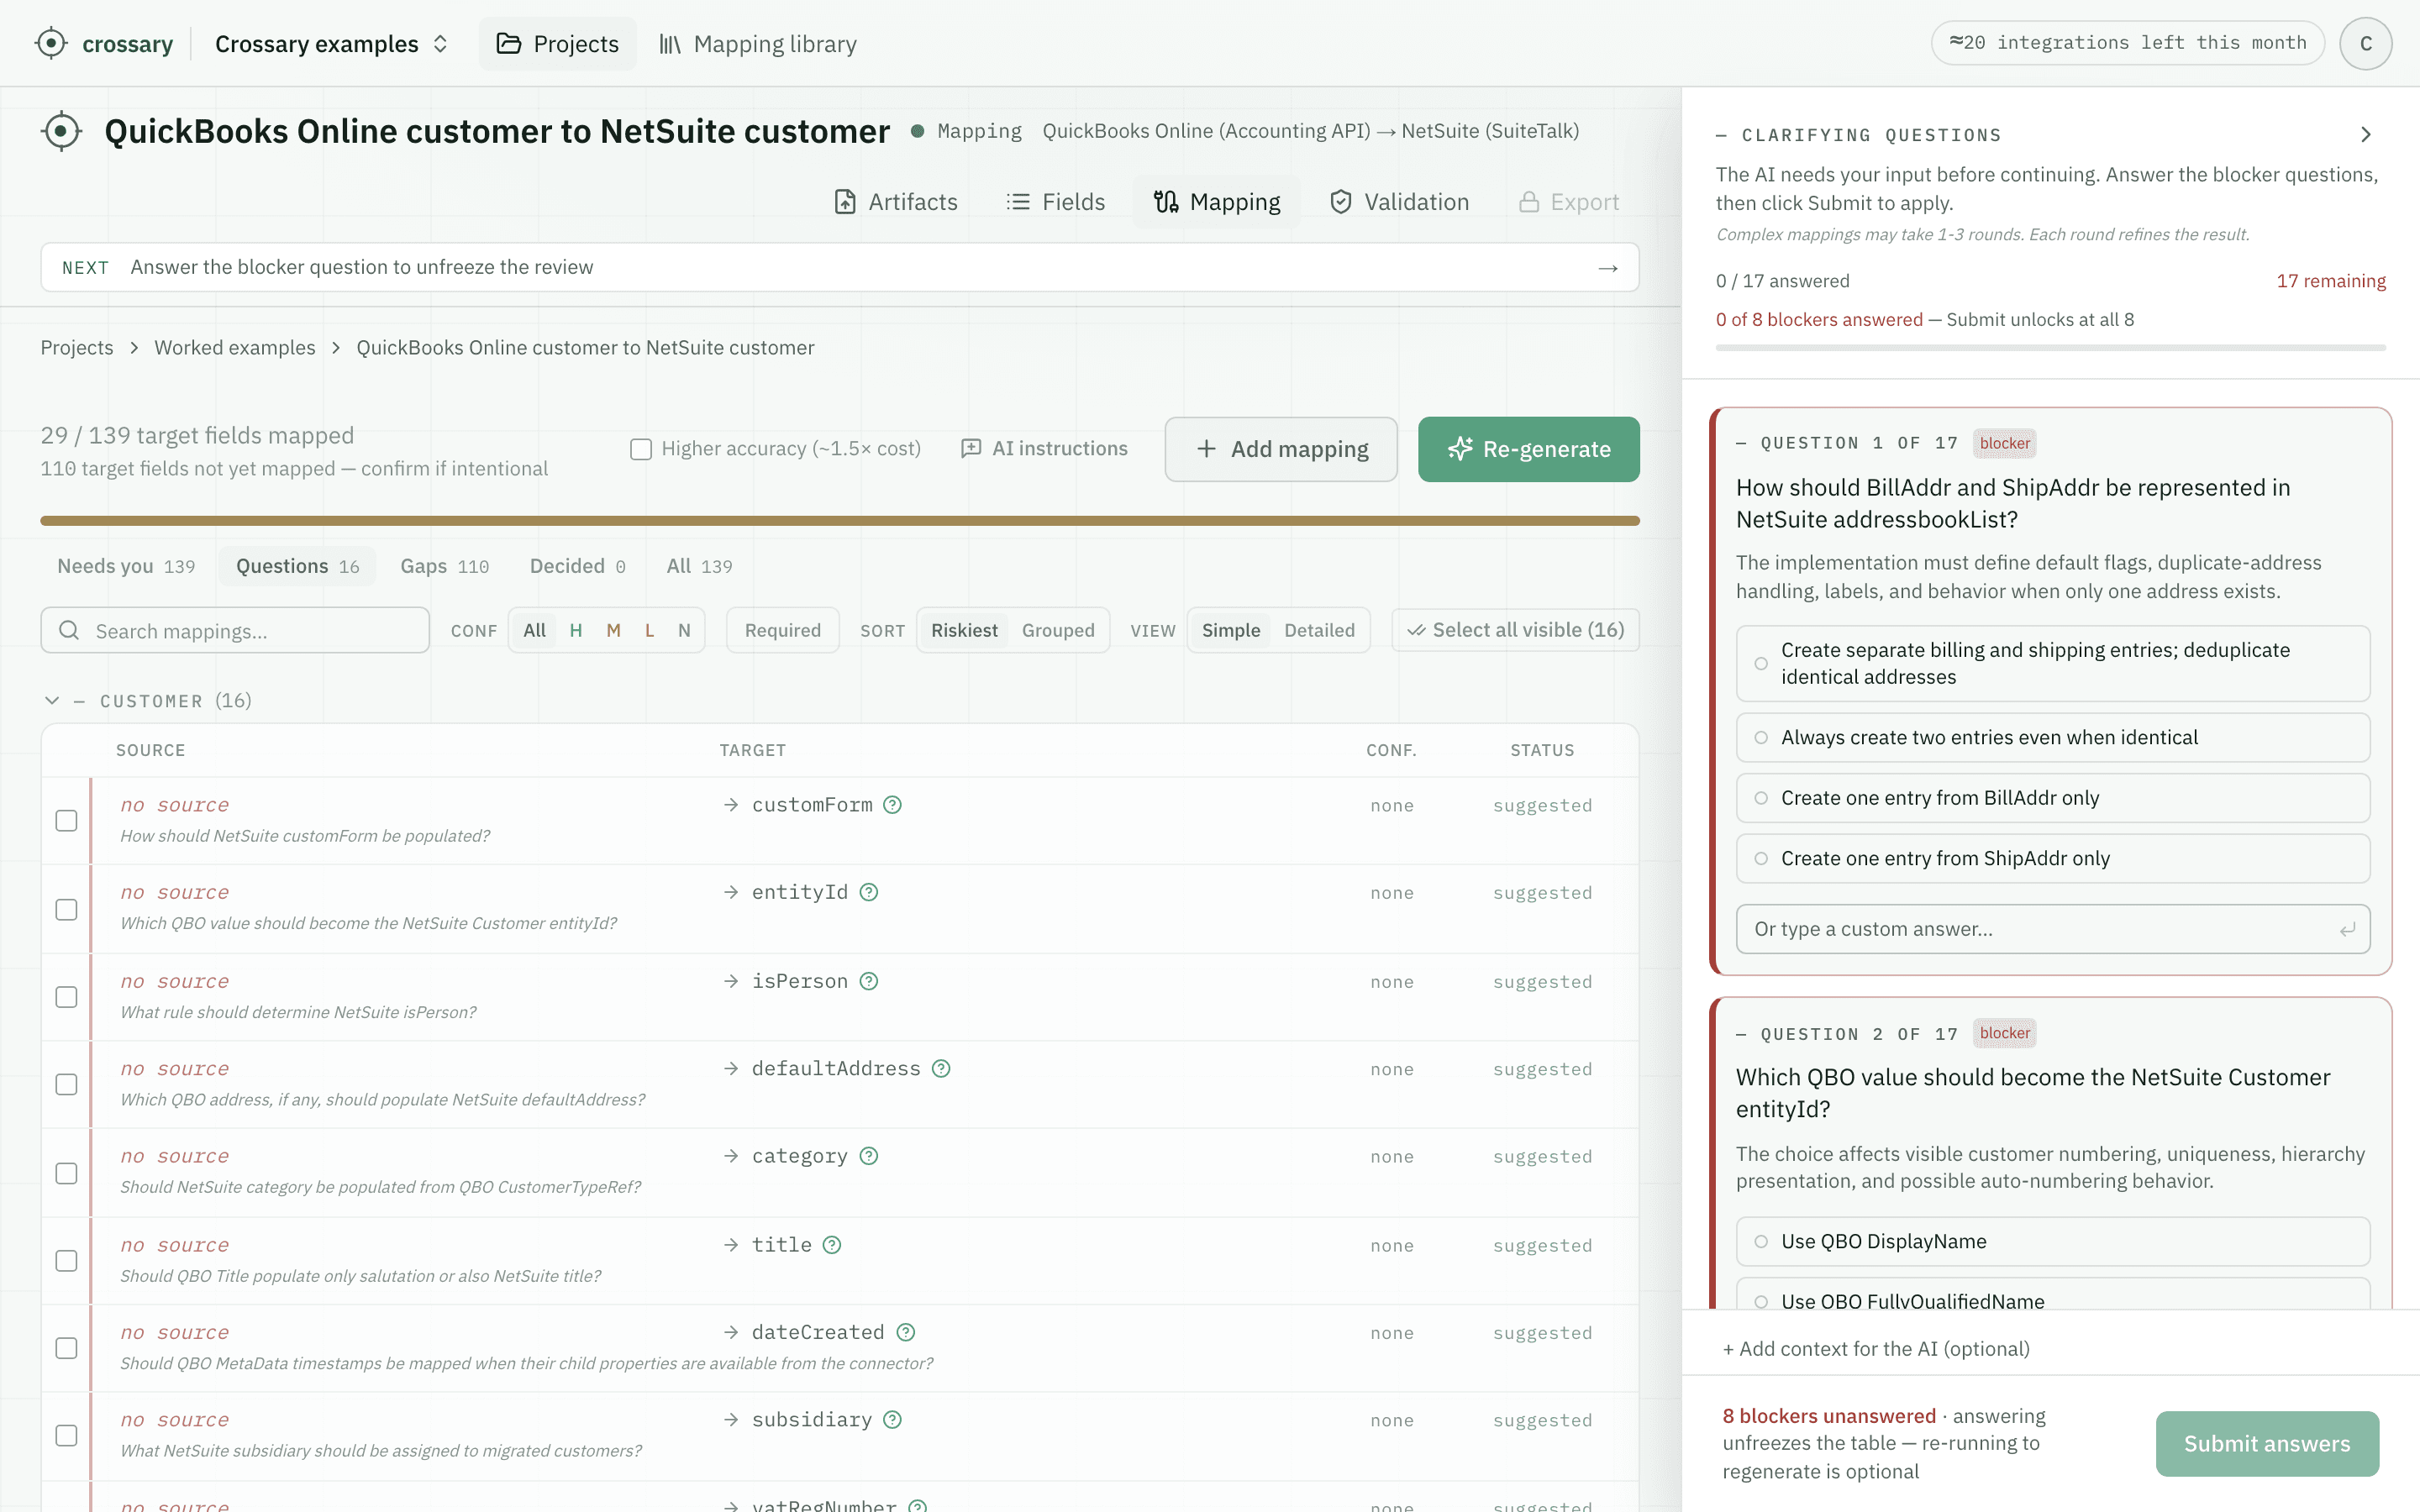
Task: Show the Gaps filter
Action: click(444, 566)
